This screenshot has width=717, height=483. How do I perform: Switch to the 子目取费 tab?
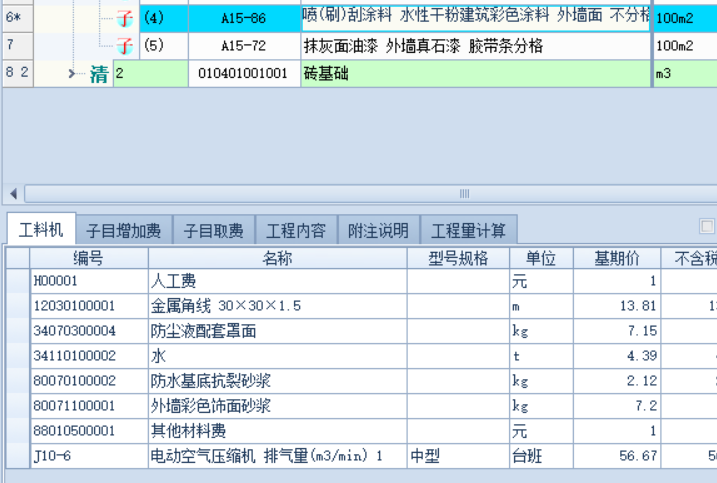click(x=214, y=231)
